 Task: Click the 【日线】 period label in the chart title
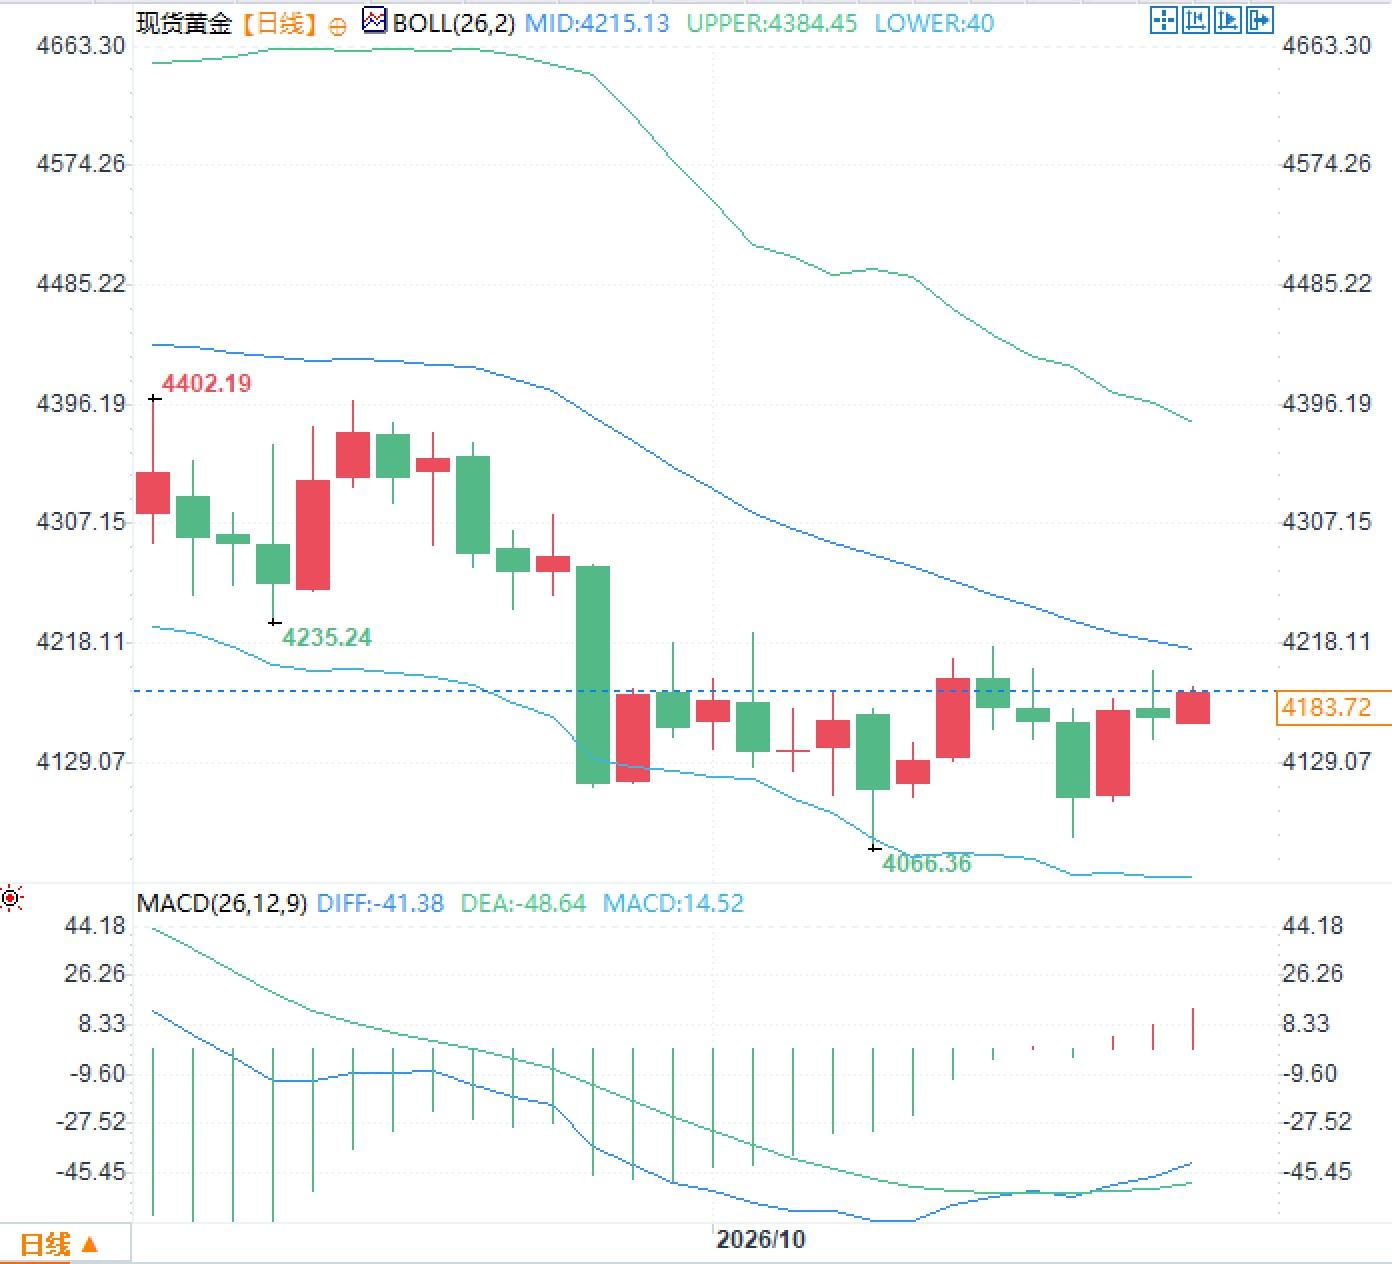280,23
